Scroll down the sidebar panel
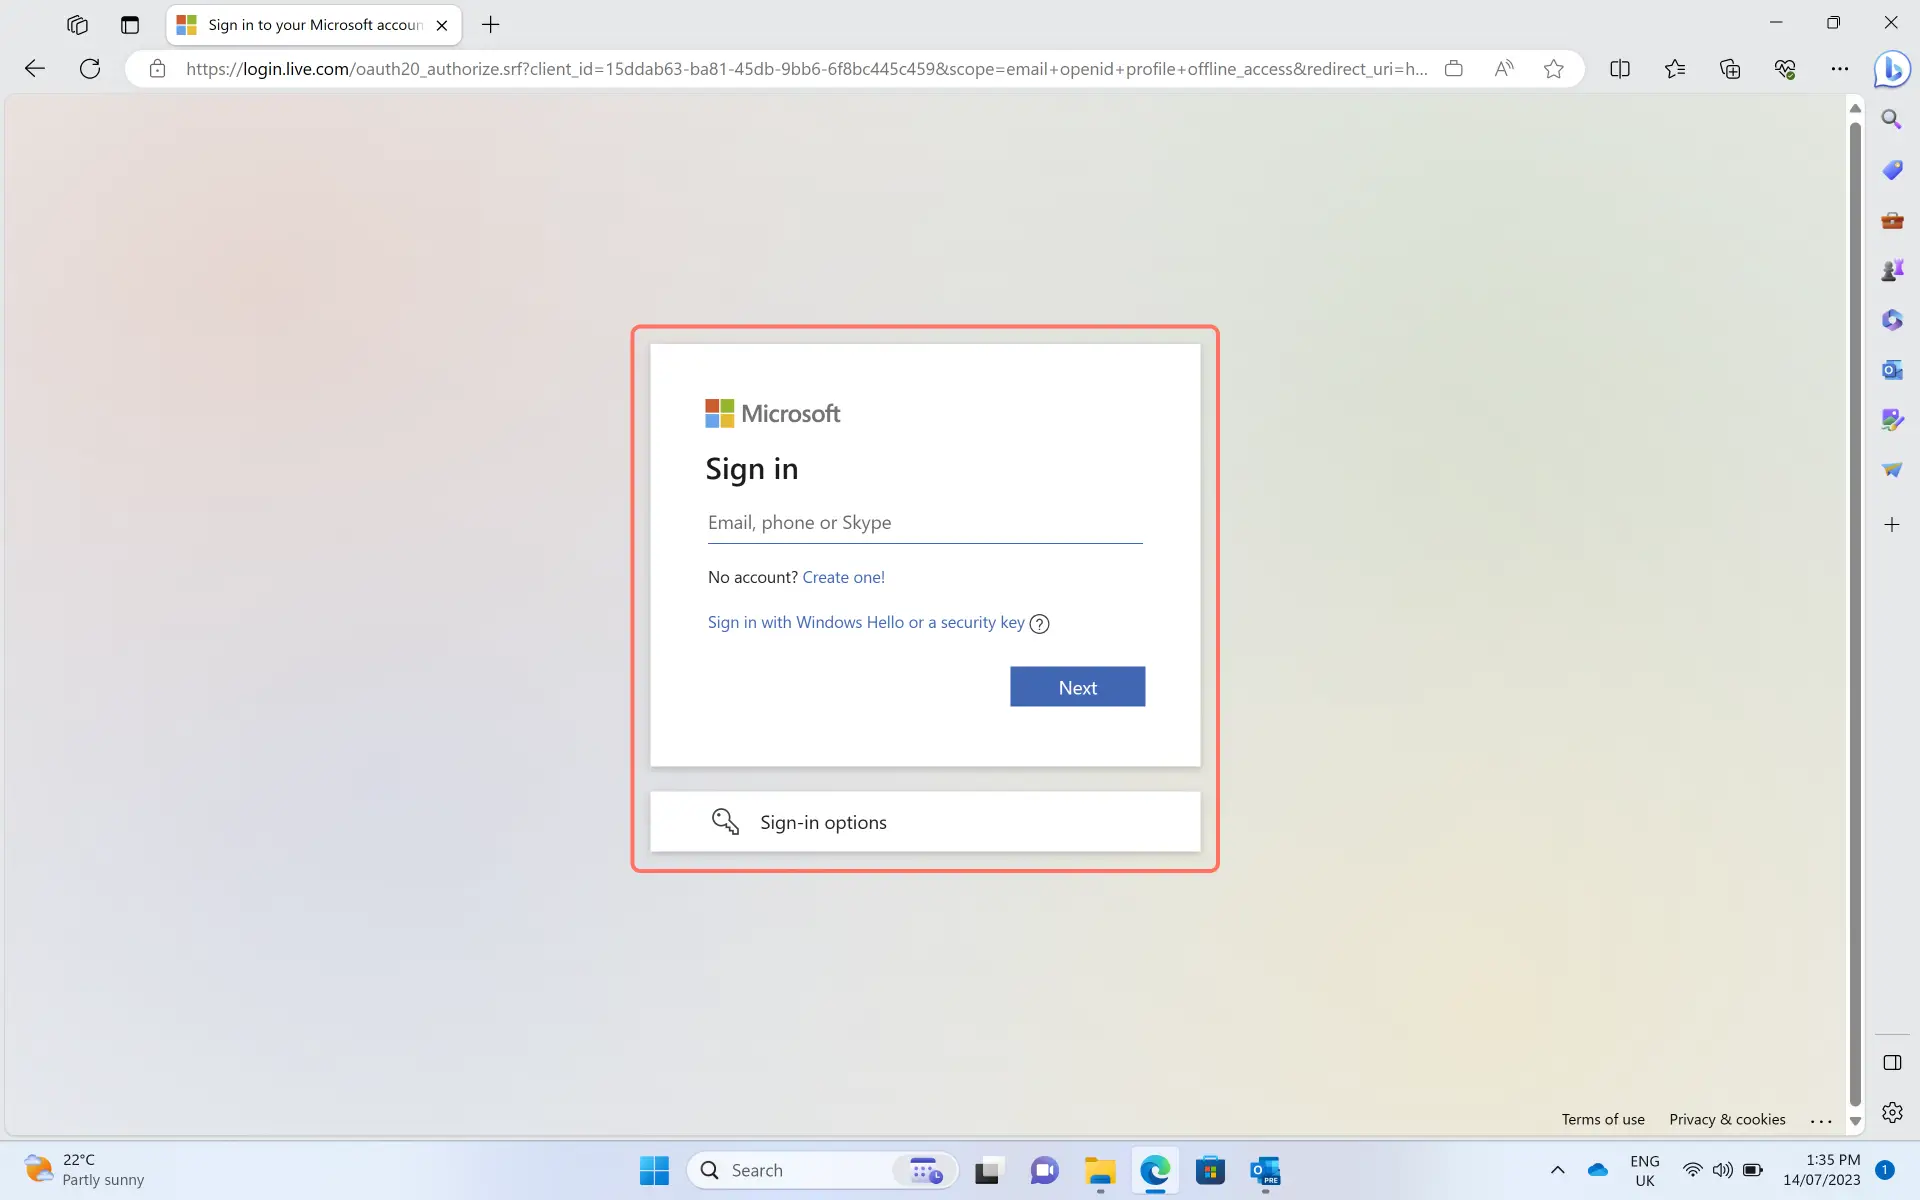Screen dimensions: 1920x1200 click(x=1856, y=1124)
